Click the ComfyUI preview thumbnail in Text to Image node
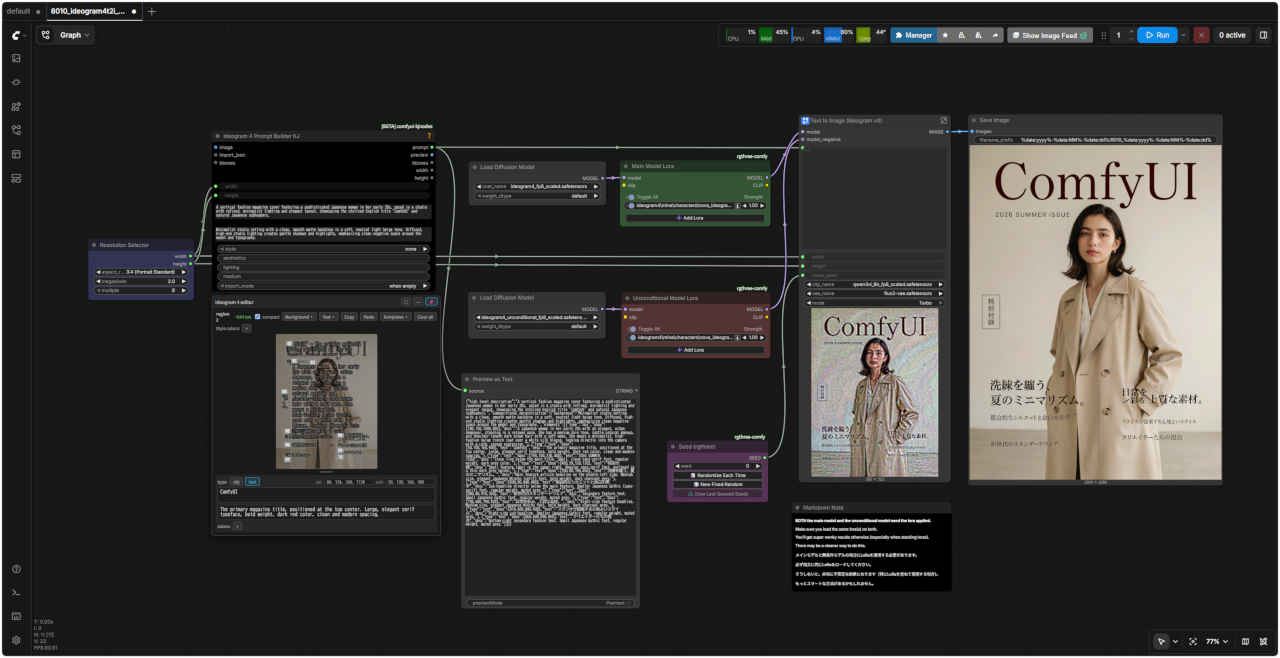The width and height of the screenshot is (1280, 658). [875, 392]
